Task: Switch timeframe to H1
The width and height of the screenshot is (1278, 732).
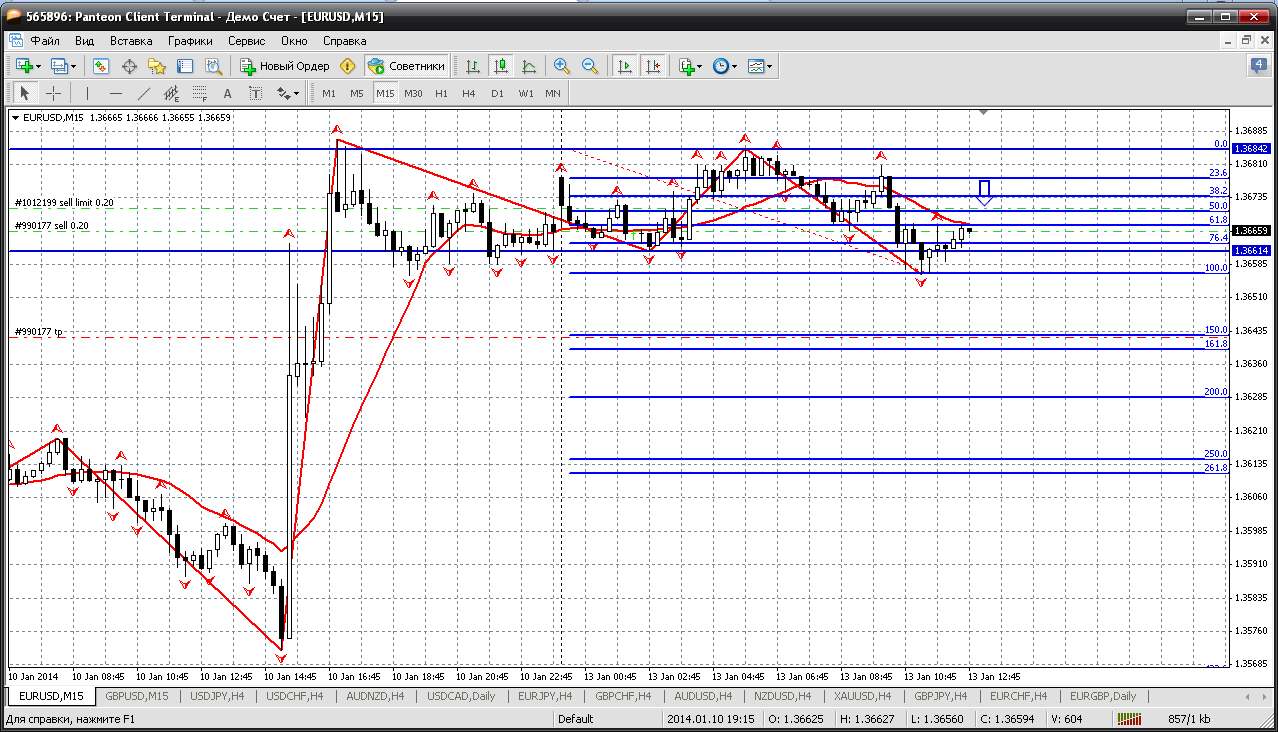Action: point(441,93)
